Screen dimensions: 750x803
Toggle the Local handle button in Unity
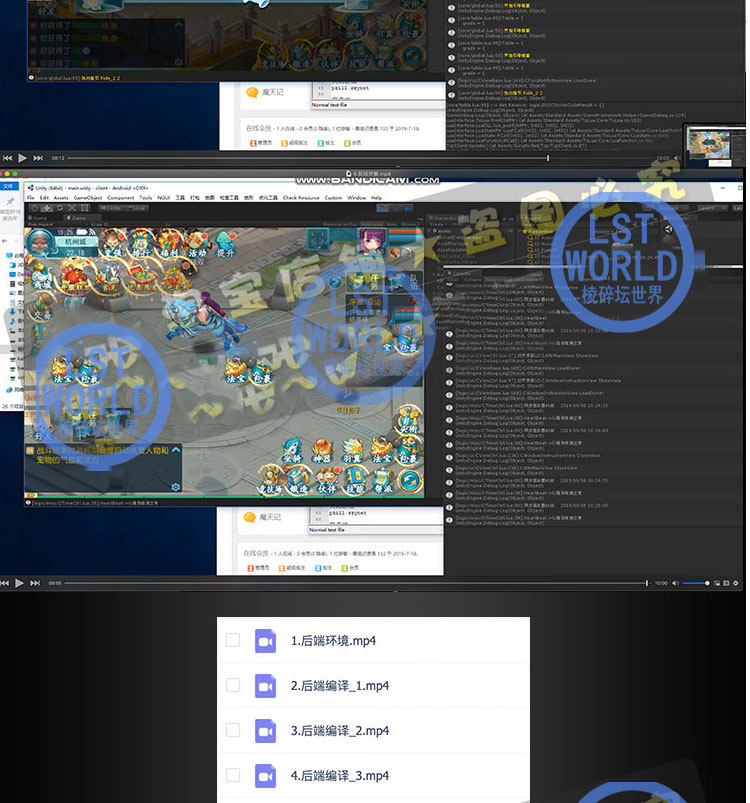click(x=137, y=208)
